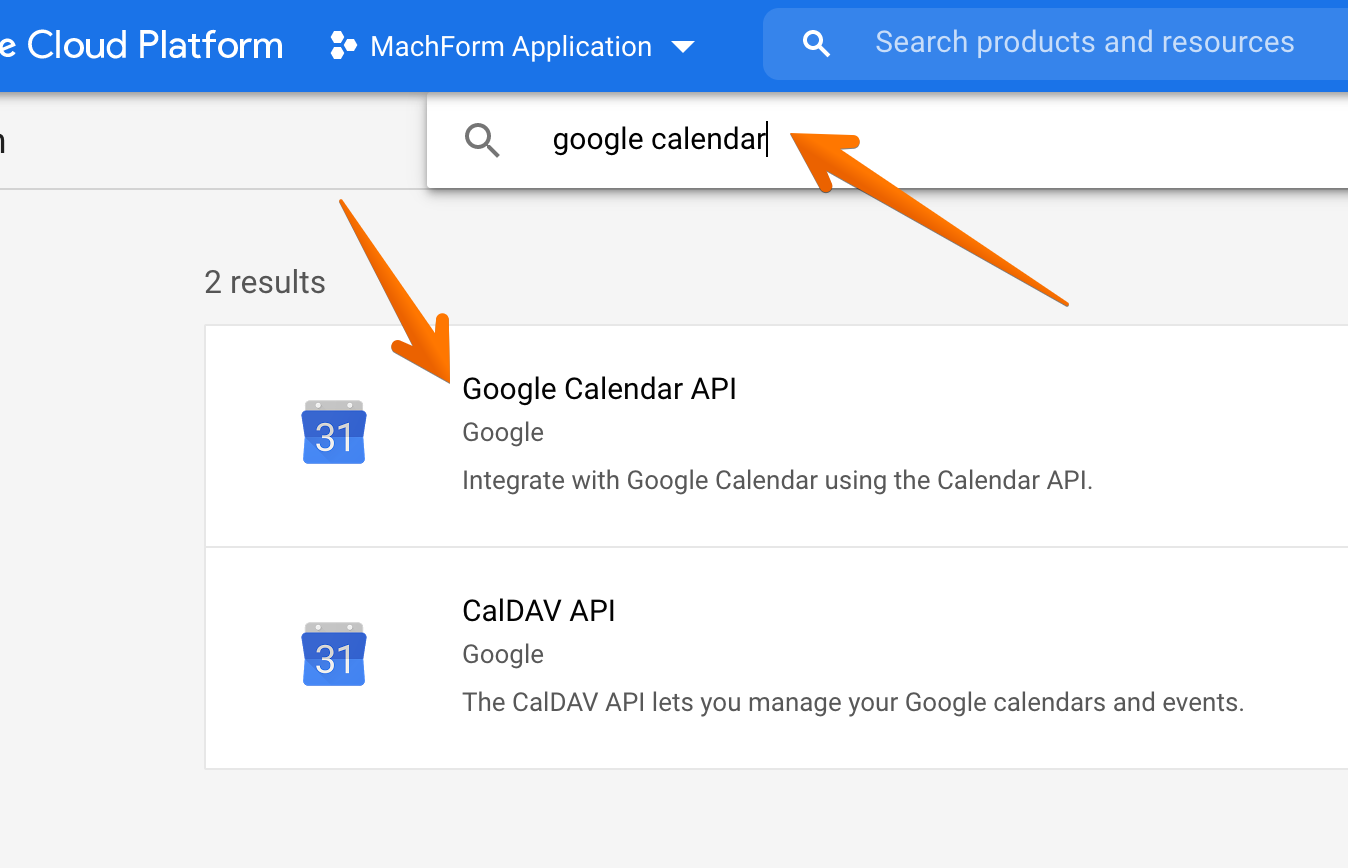Click 'Google' vendor label under Google Calendar API
Screen dimensions: 1348x868
pyautogui.click(x=503, y=433)
